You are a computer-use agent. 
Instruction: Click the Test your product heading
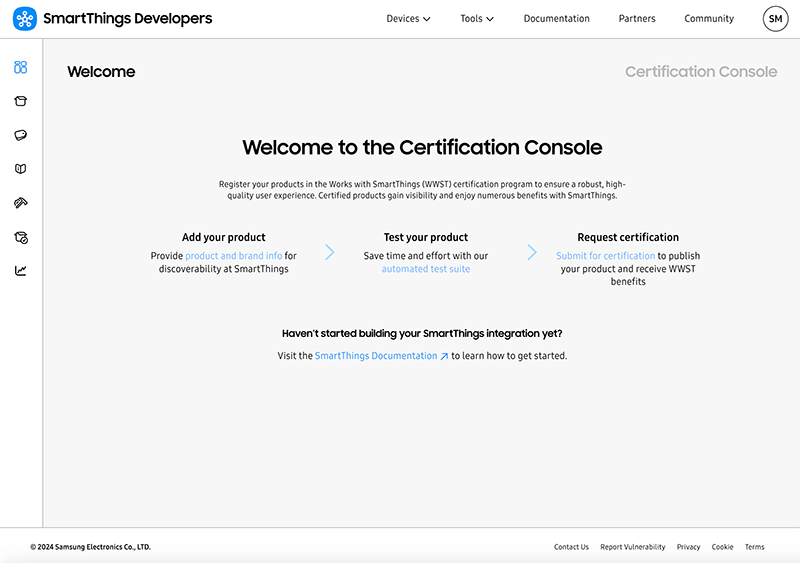pos(426,237)
